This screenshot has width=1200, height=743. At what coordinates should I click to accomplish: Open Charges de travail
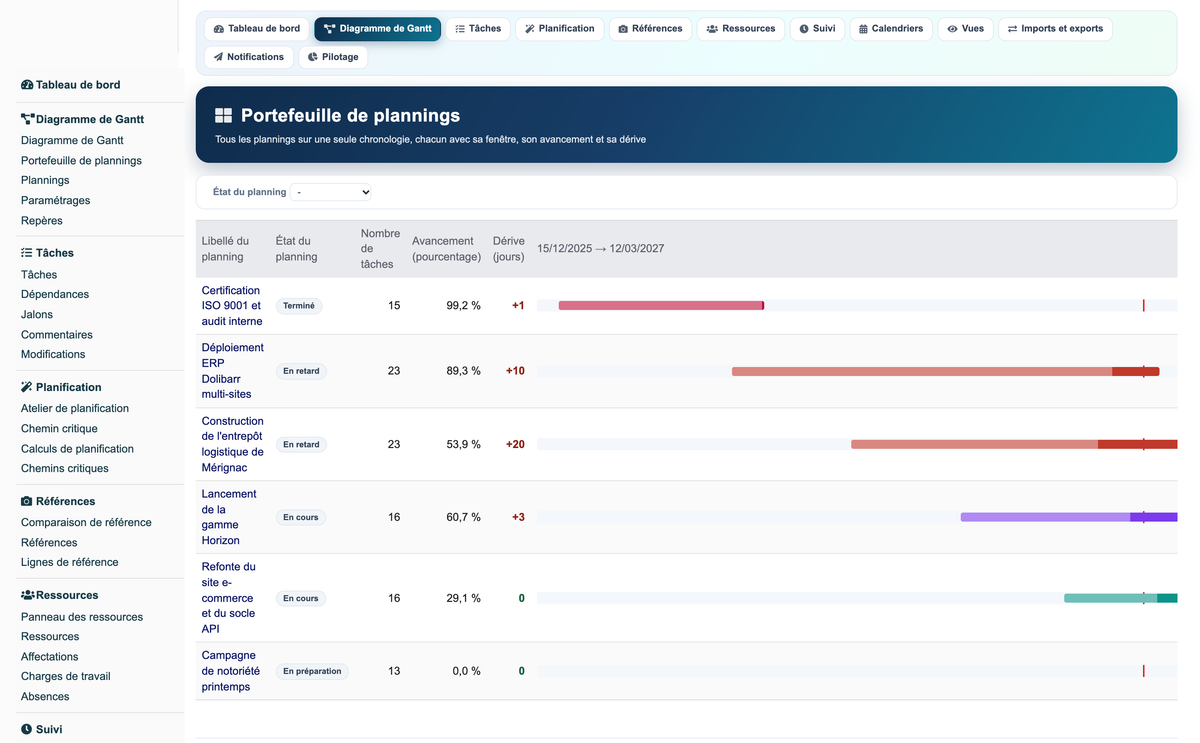point(66,677)
